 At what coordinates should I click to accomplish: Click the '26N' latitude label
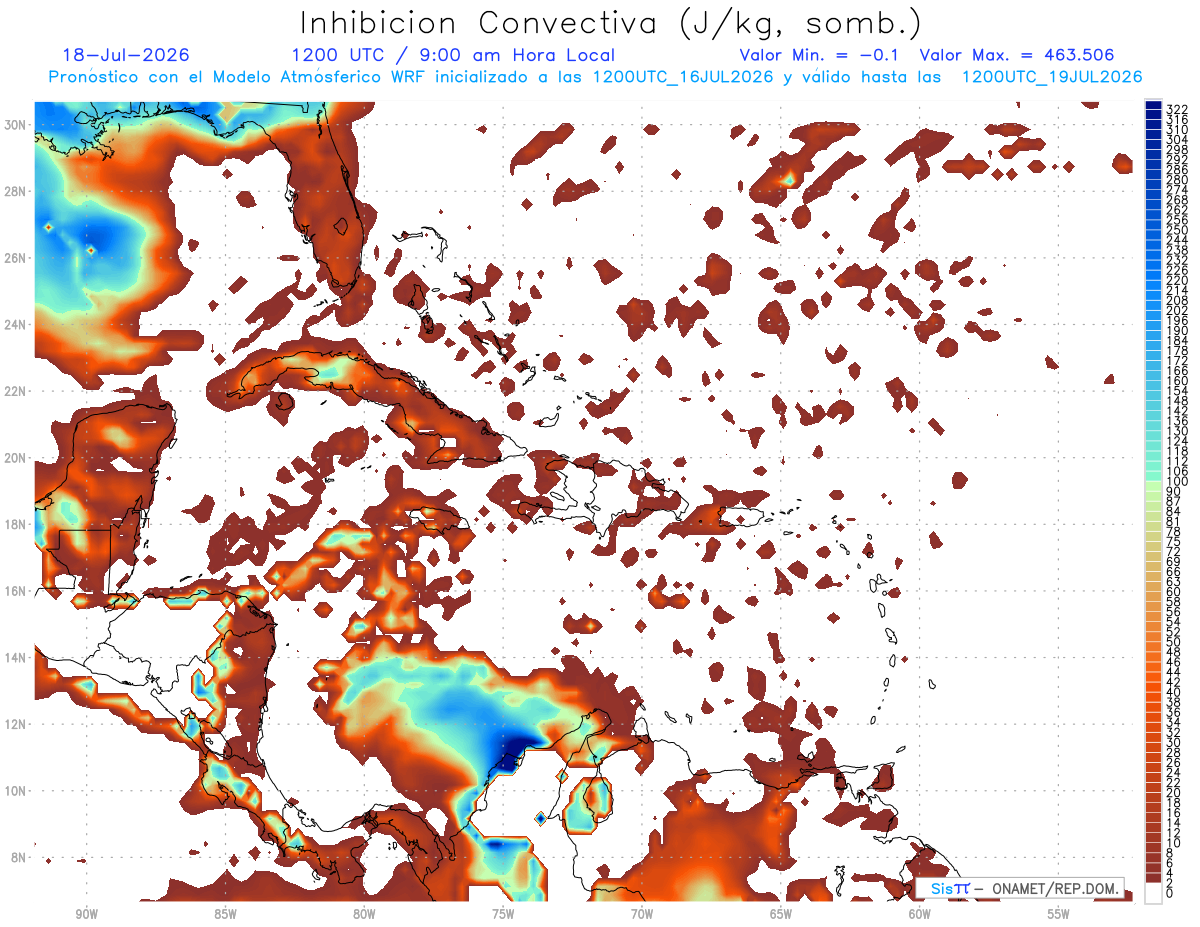point(15,258)
